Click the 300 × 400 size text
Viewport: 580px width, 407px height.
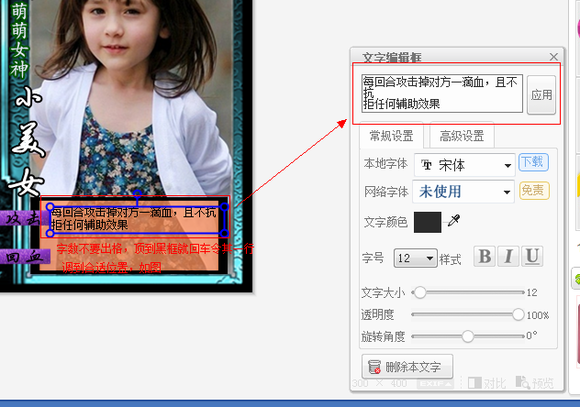pos(380,383)
